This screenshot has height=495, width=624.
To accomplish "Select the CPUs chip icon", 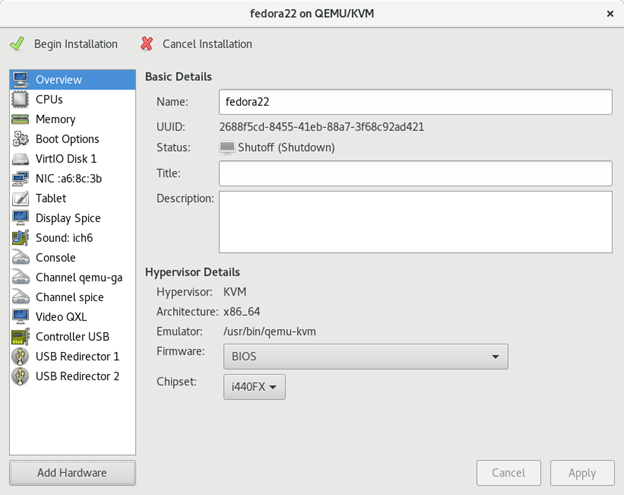I will point(20,99).
